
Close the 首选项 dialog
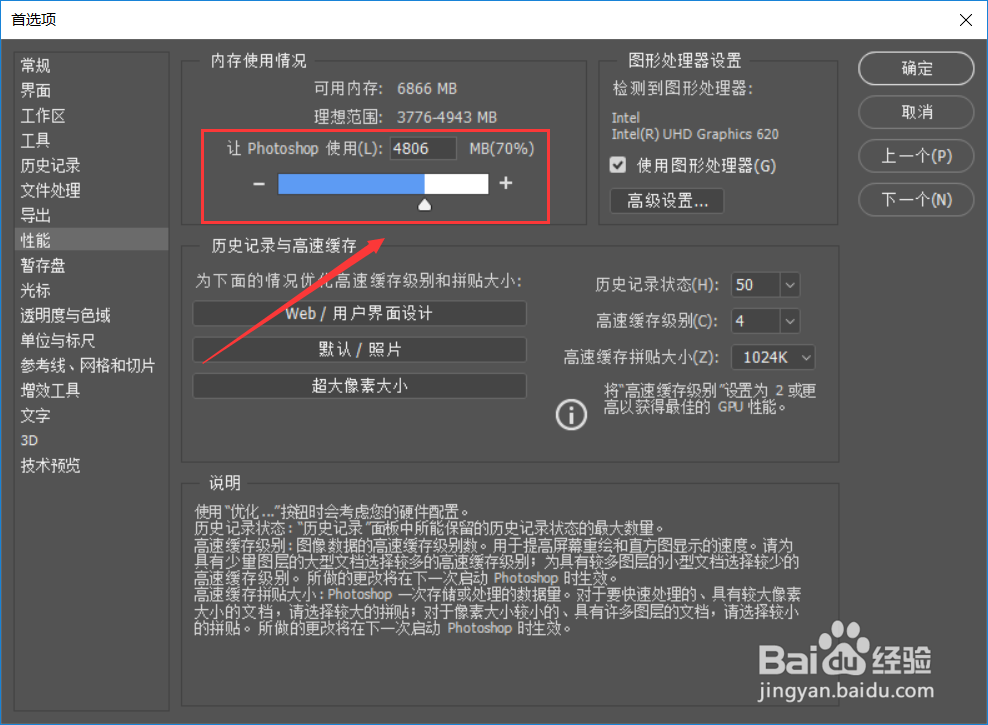point(965,20)
